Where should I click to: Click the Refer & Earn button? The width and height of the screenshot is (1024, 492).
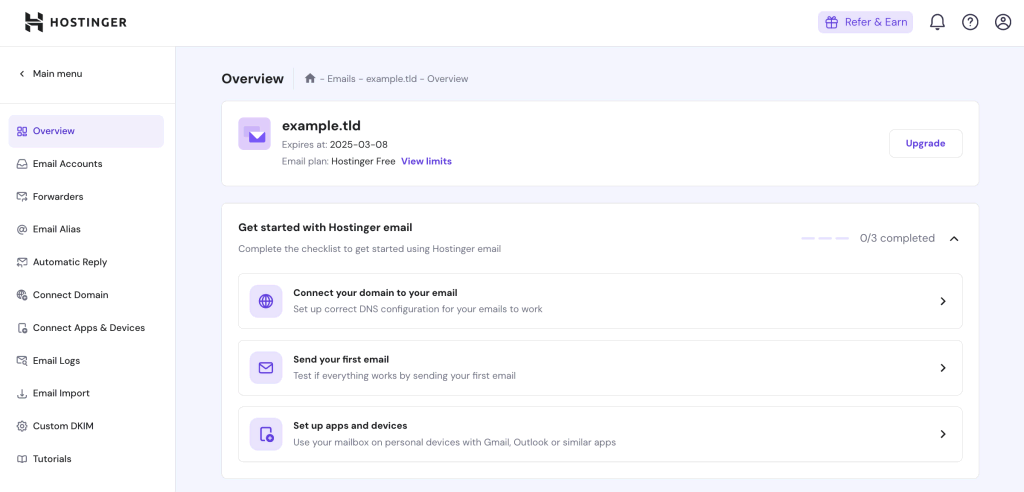point(865,22)
